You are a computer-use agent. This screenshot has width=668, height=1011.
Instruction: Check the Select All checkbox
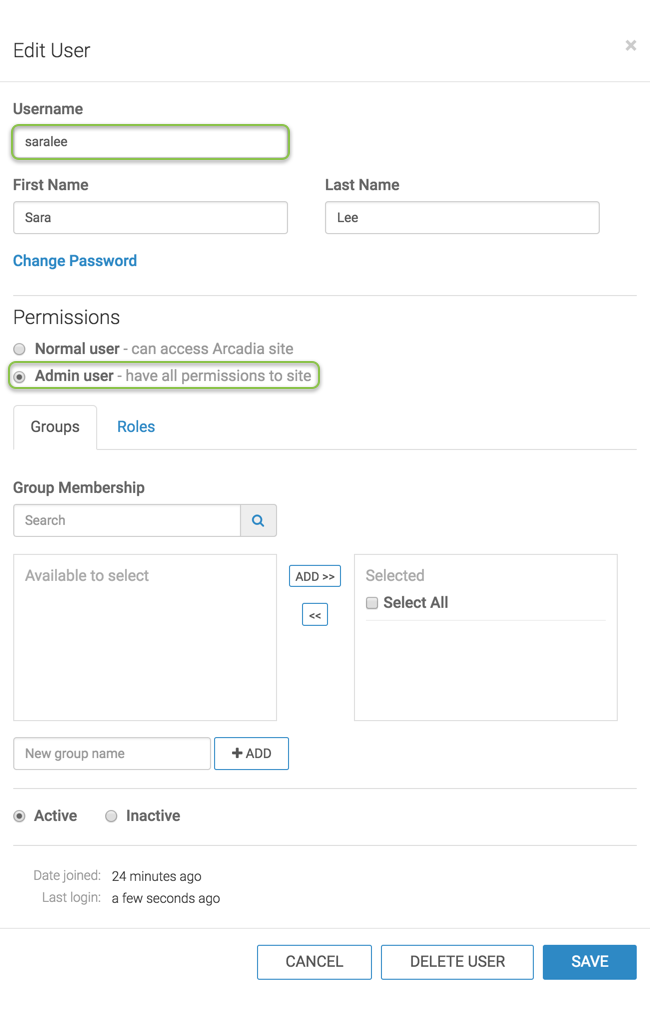pyautogui.click(x=372, y=603)
